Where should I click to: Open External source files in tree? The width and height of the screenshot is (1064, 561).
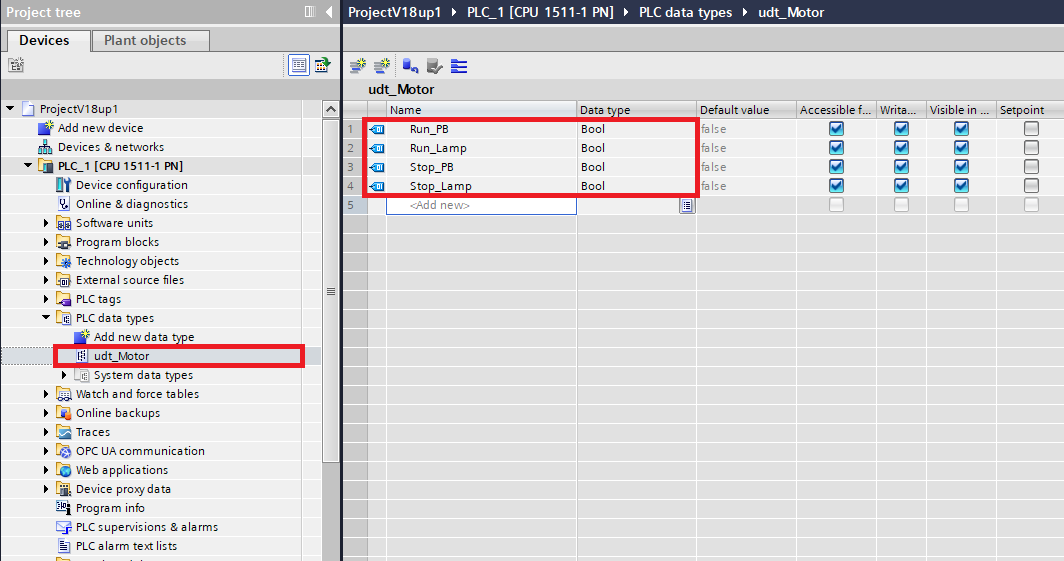130,279
